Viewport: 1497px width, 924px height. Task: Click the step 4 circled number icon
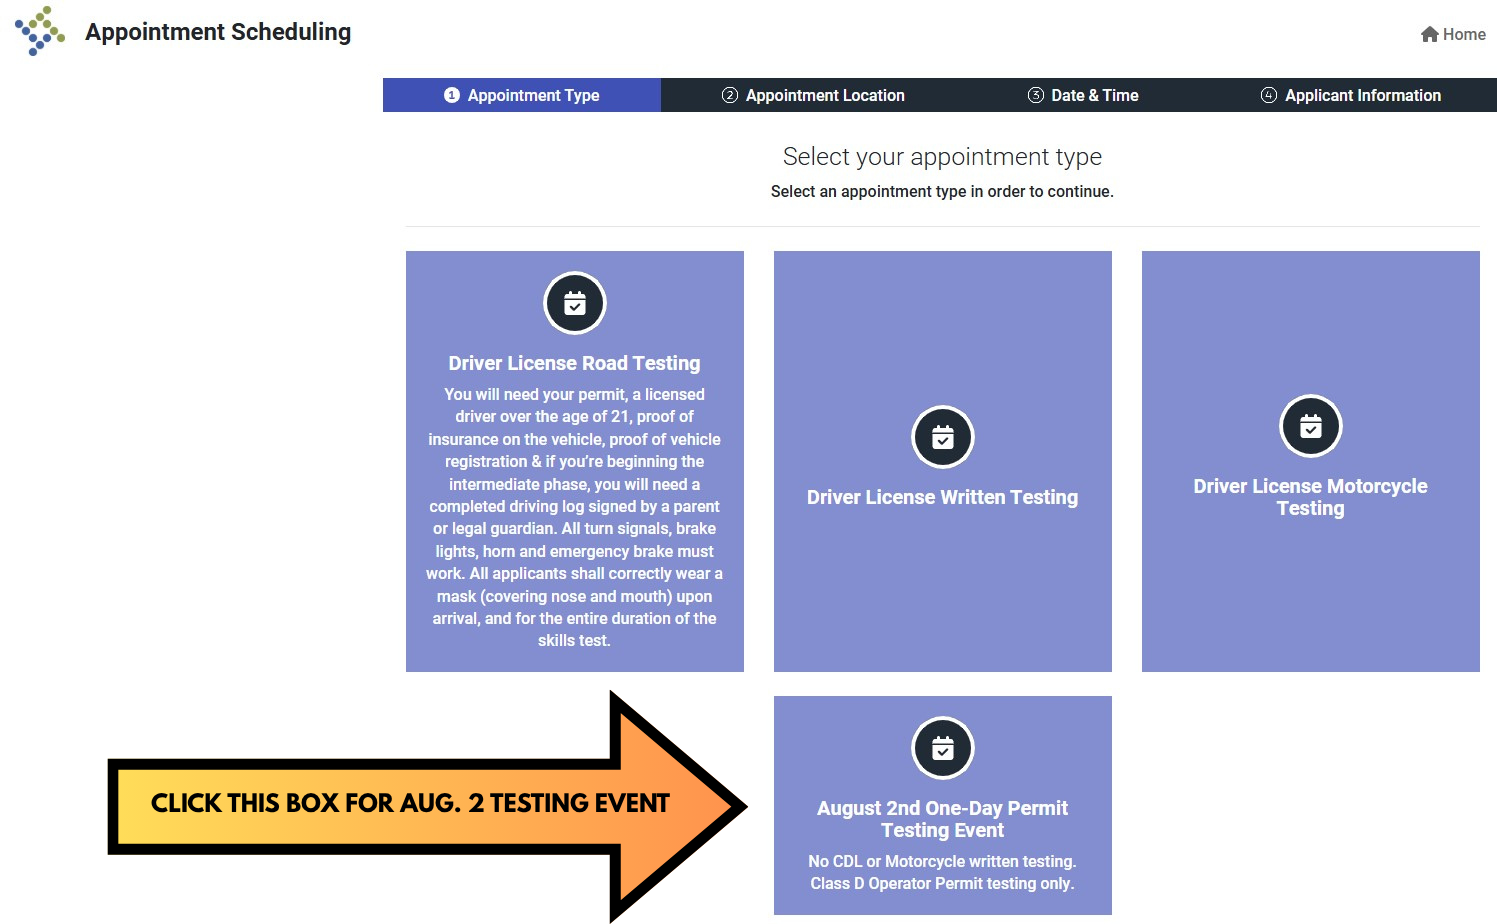[x=1269, y=95]
